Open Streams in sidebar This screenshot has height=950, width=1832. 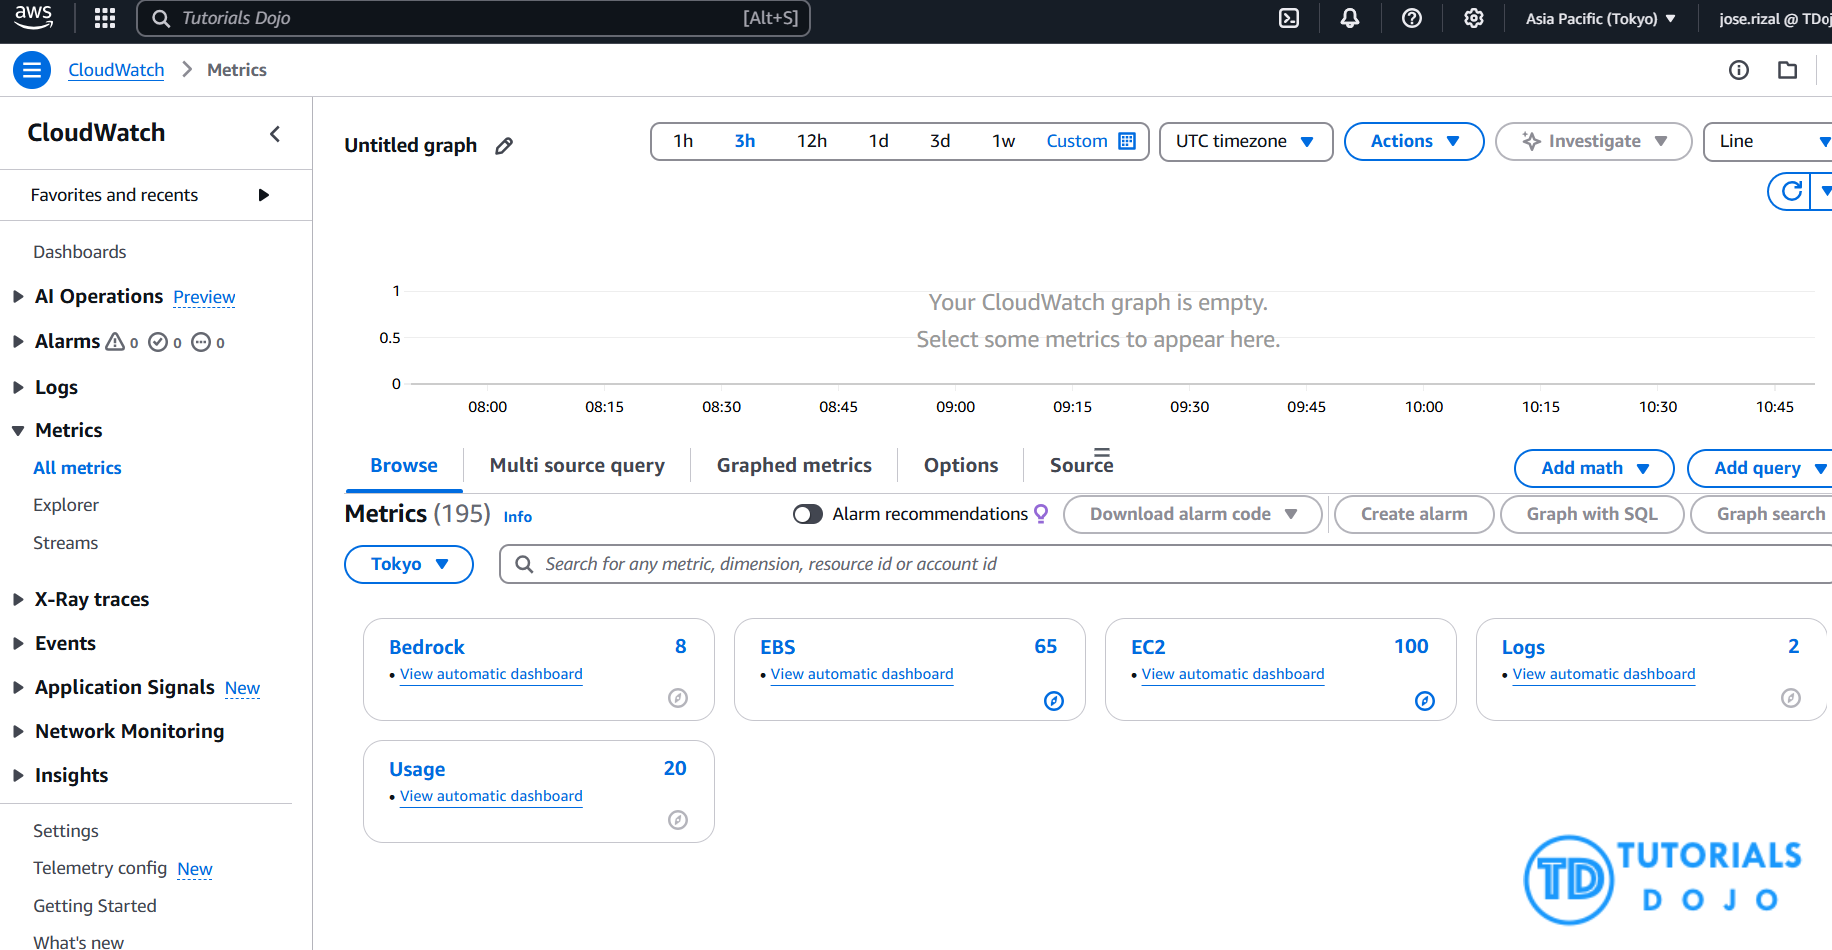pos(66,543)
